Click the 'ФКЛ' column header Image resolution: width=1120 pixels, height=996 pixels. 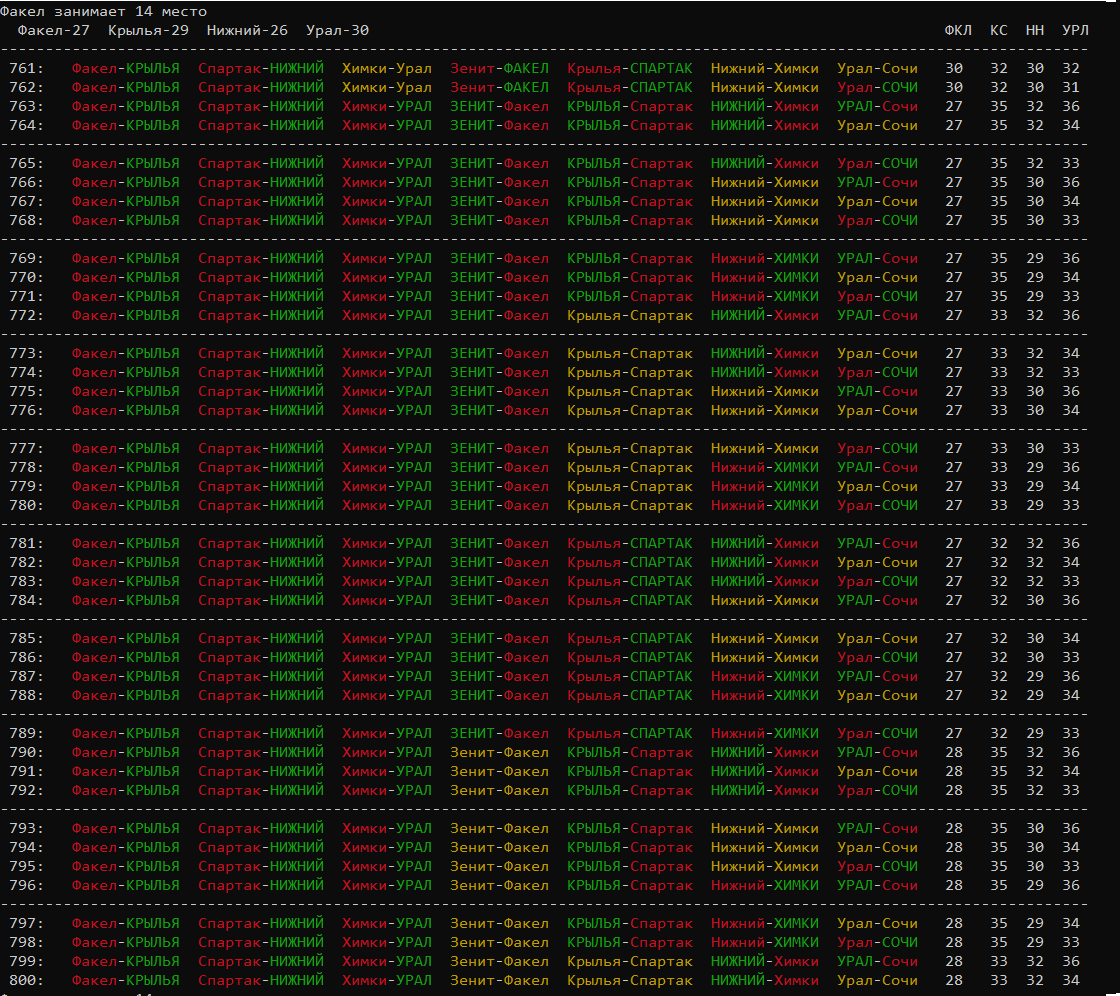(958, 31)
